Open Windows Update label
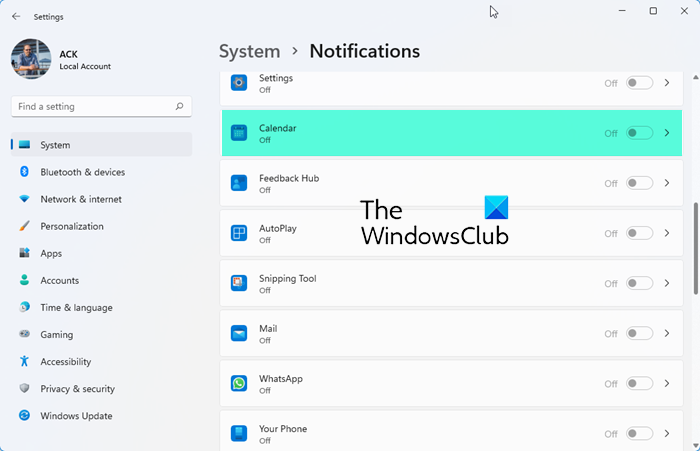This screenshot has width=700, height=451. [x=76, y=416]
